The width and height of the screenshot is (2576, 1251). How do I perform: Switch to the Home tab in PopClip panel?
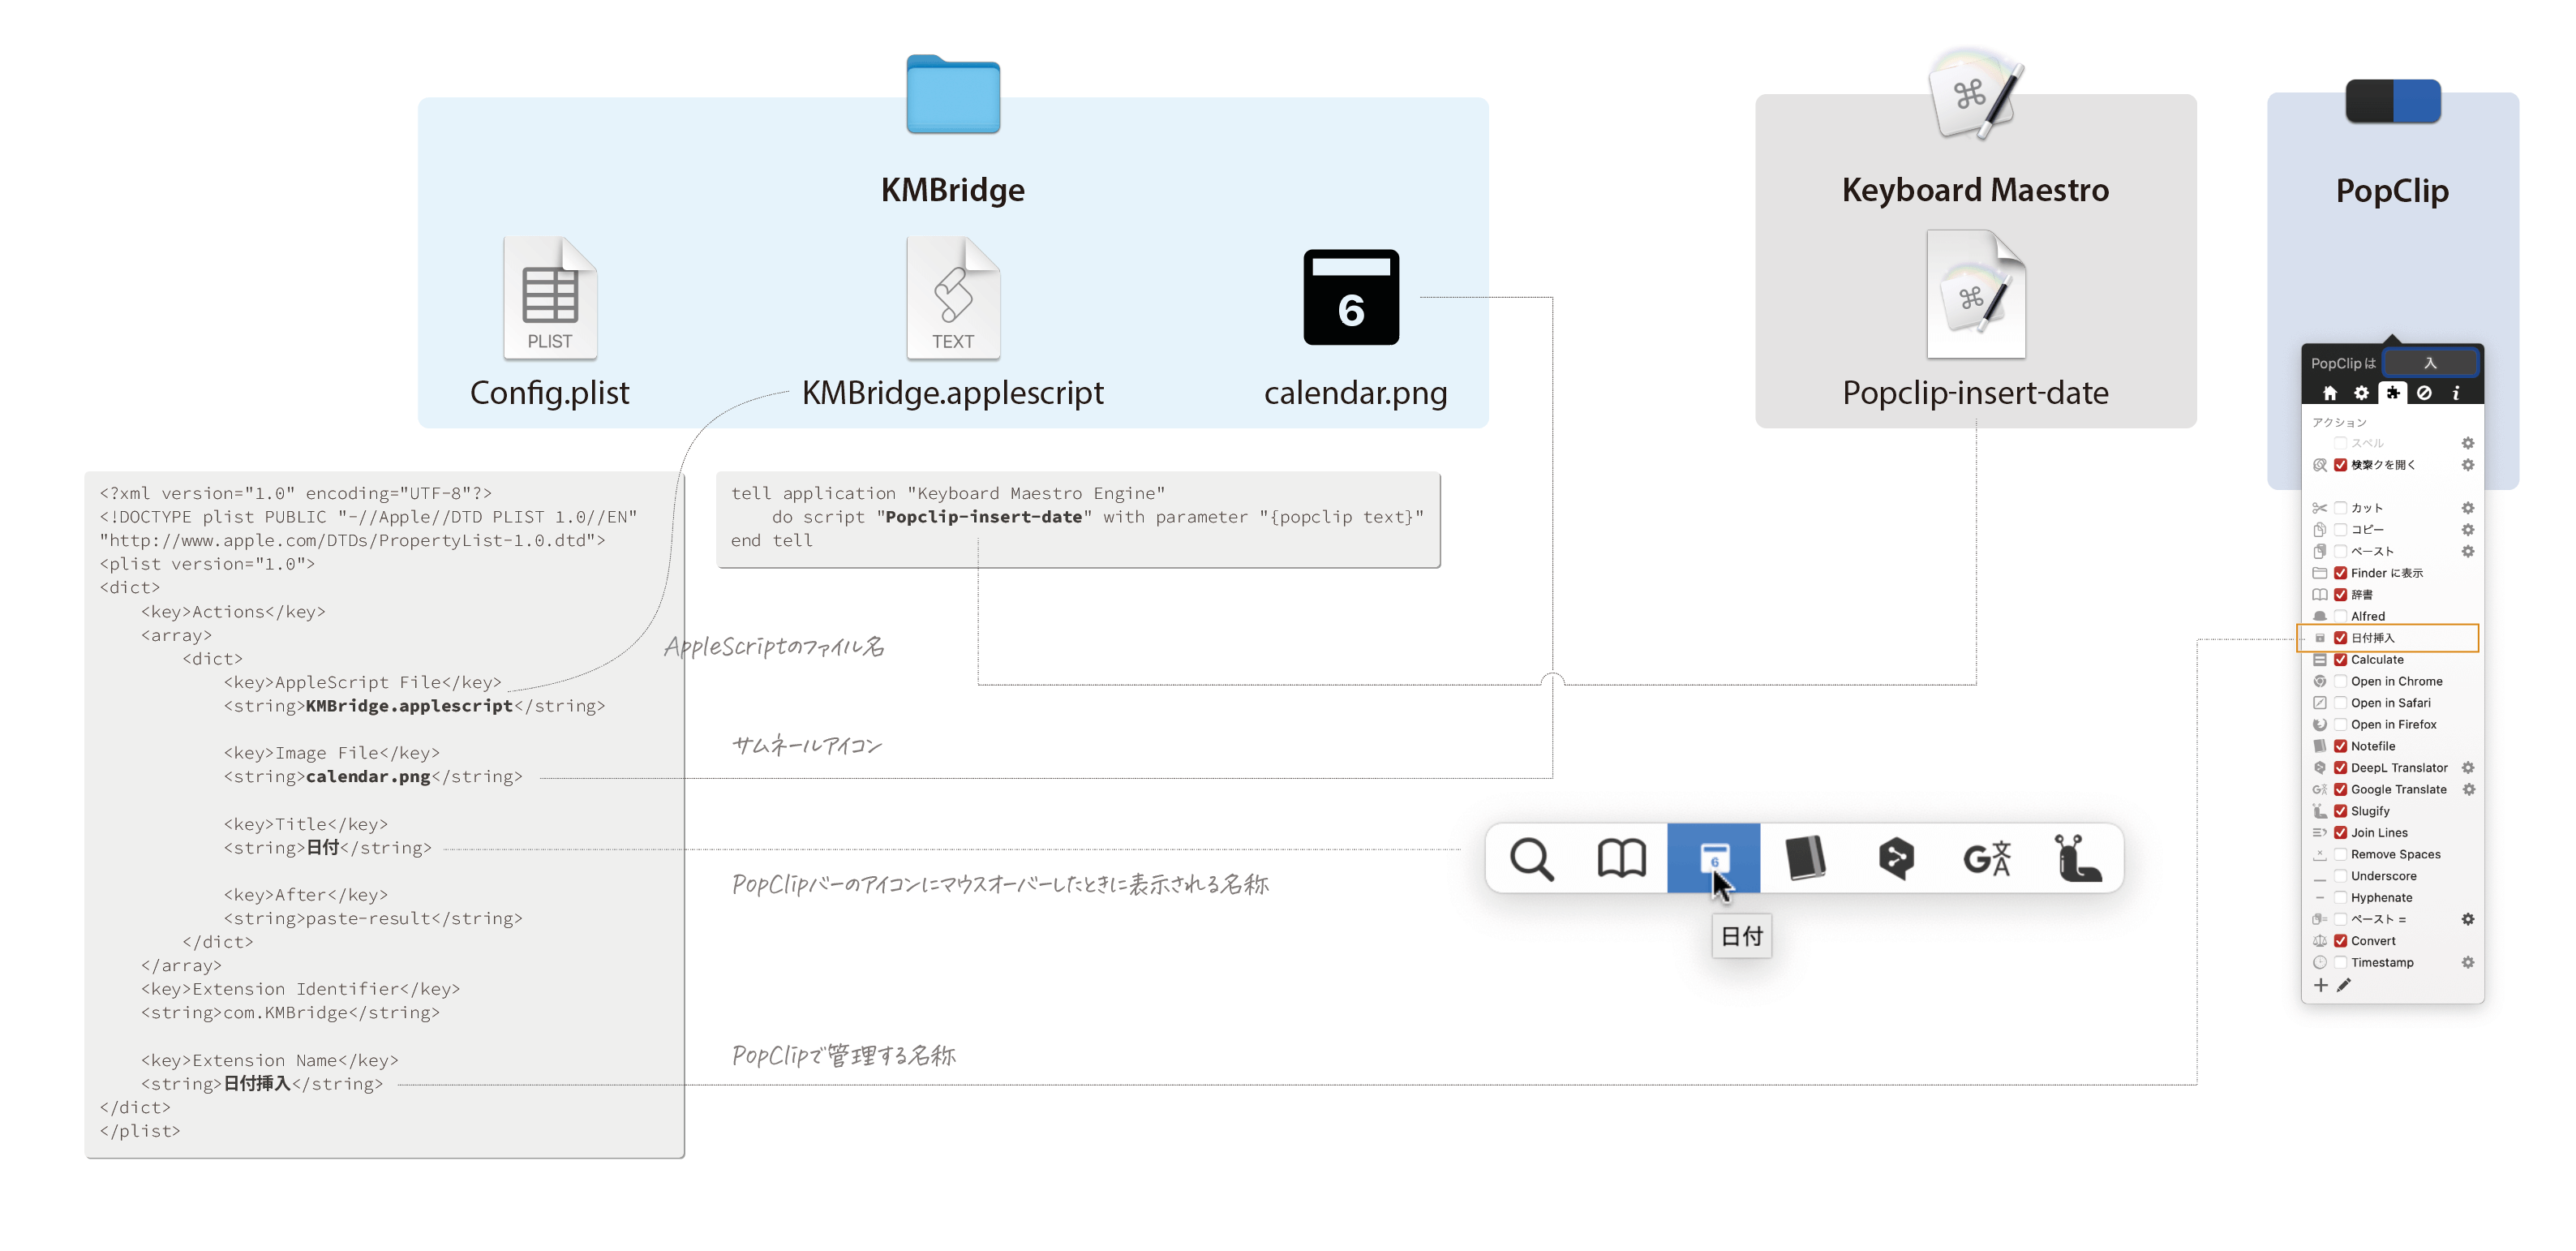tap(2330, 393)
